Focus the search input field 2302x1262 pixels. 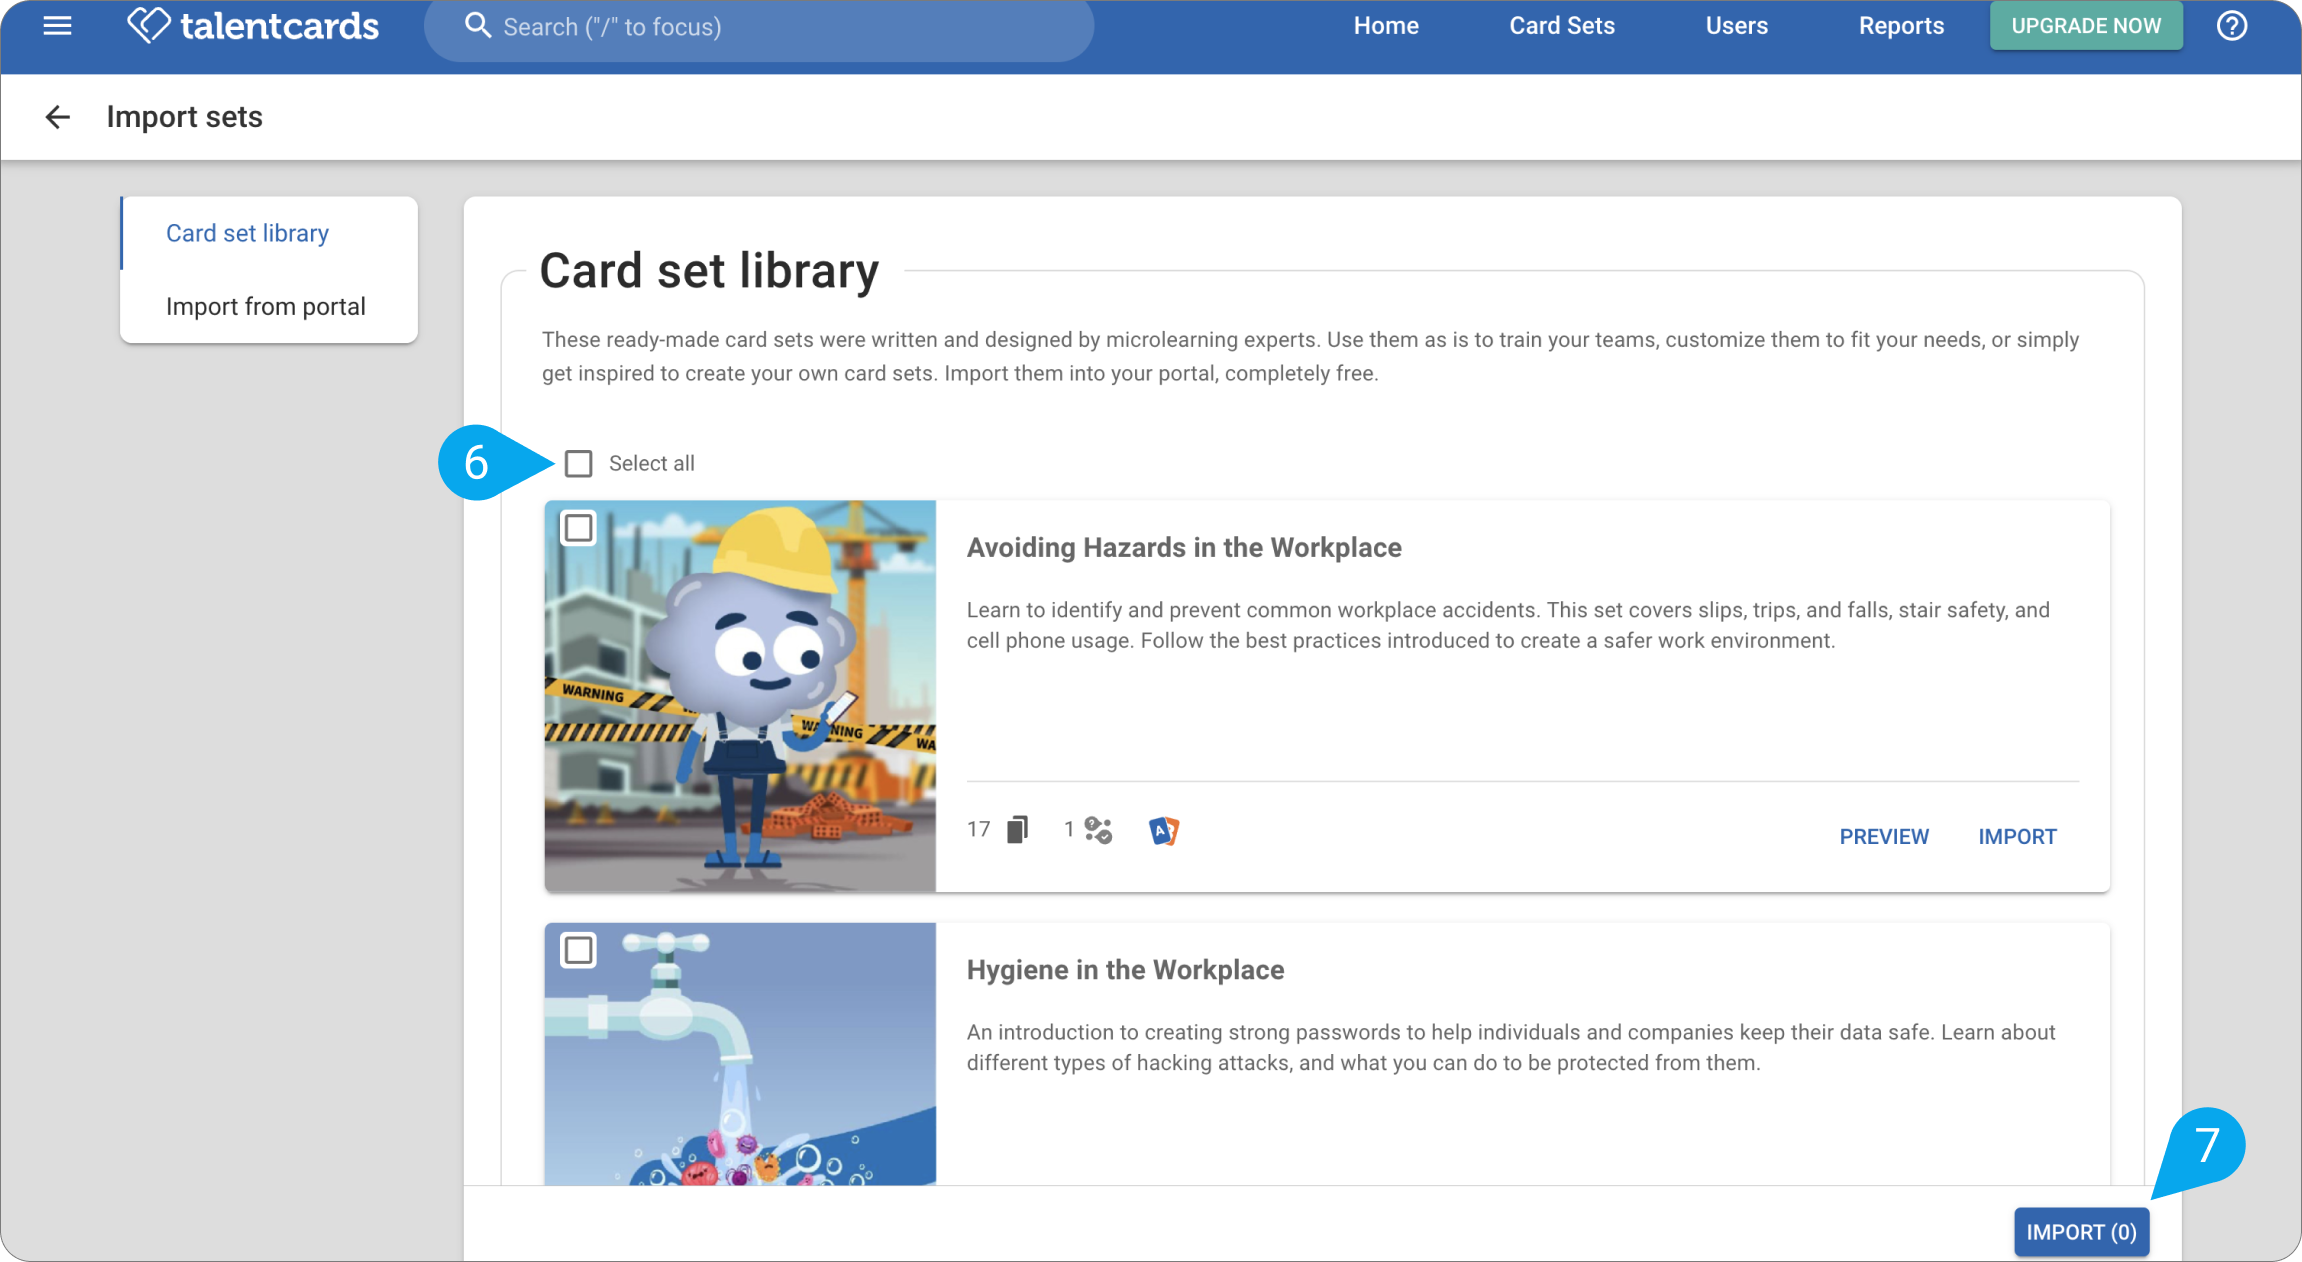coord(759,27)
